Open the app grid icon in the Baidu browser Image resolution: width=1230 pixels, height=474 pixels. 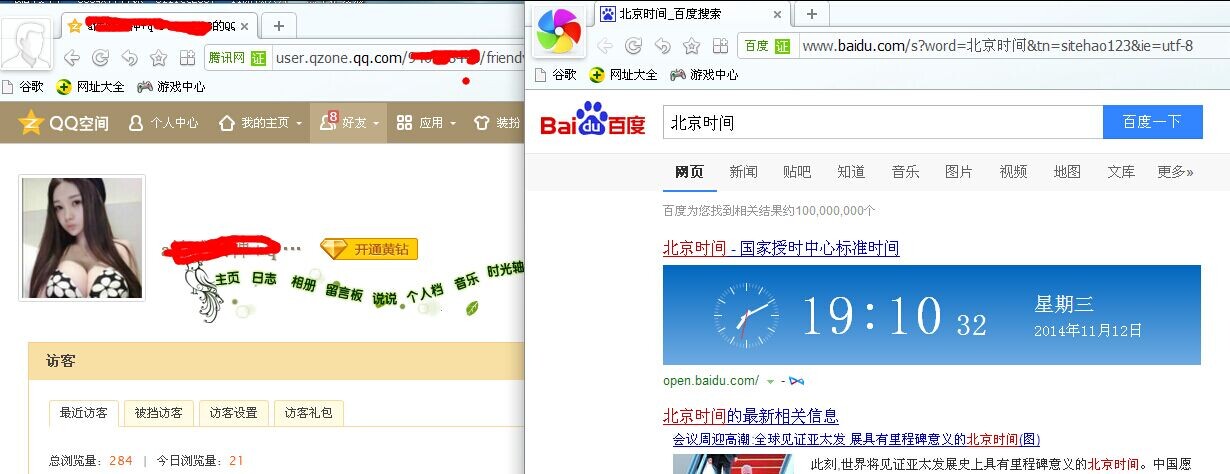719,46
